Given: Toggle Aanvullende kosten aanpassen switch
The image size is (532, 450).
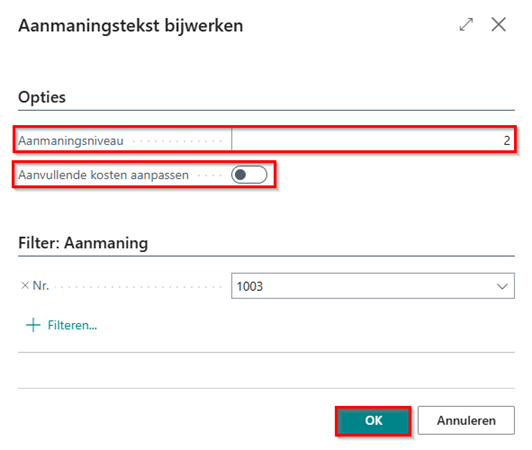Looking at the screenshot, I should 249,175.
